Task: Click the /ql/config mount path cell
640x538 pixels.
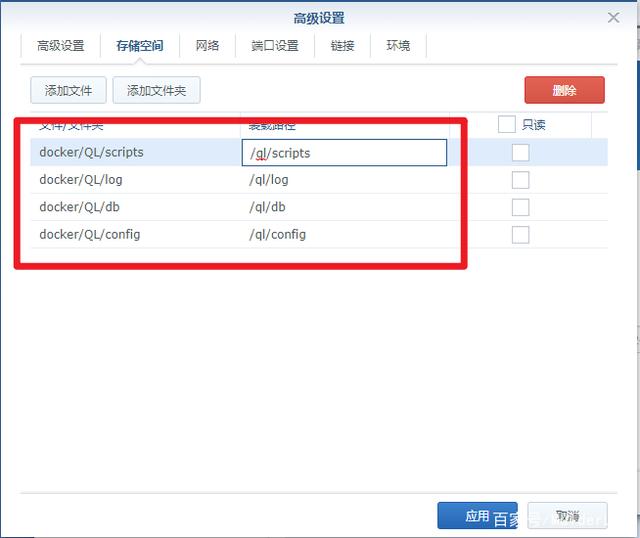Action: (x=278, y=234)
